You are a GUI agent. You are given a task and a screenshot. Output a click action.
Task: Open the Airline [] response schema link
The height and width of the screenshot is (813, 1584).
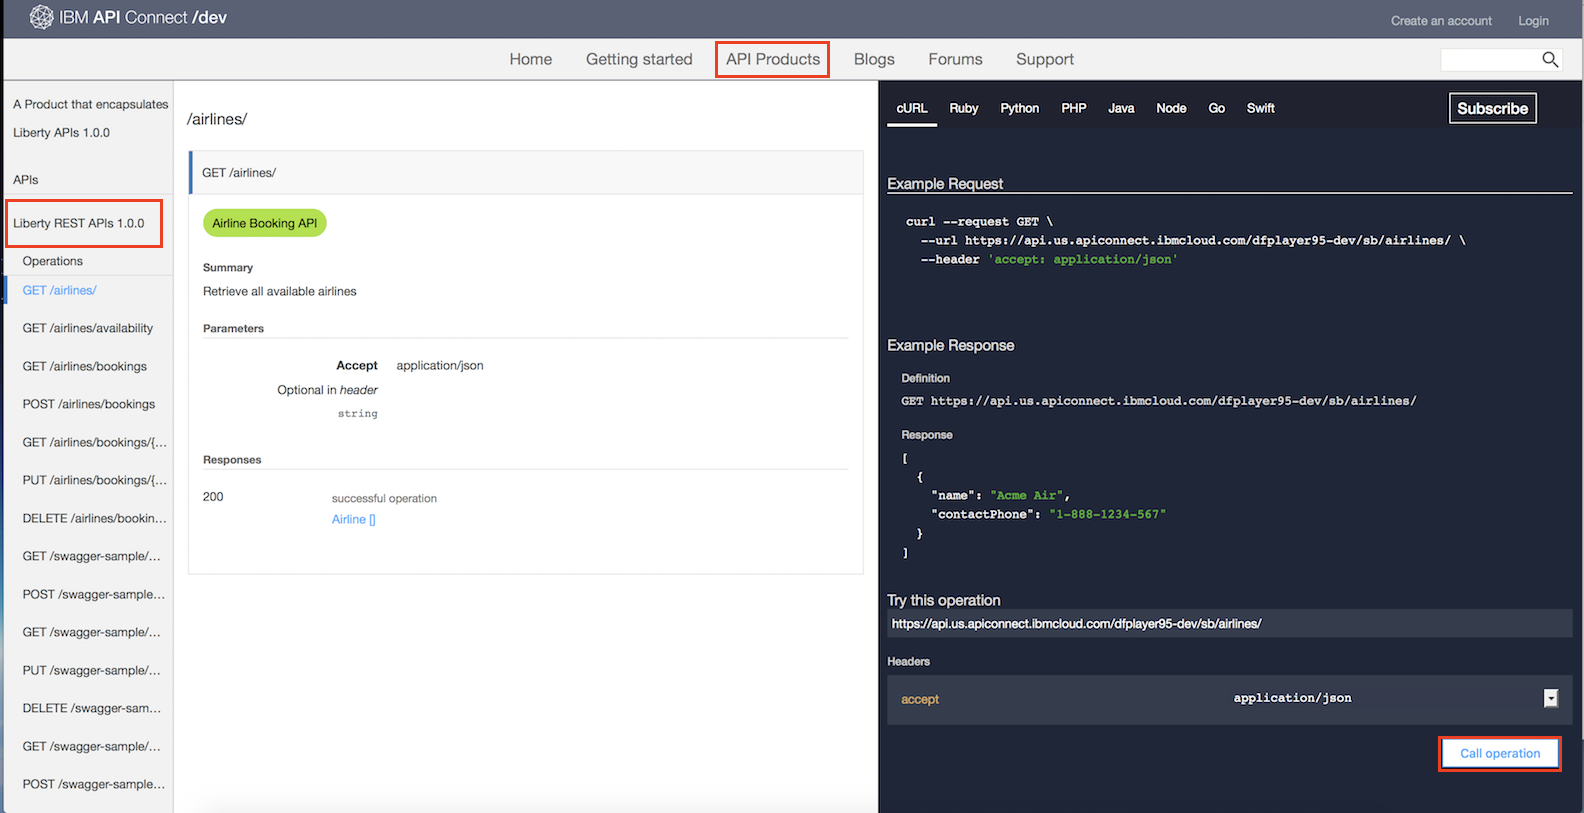(x=353, y=519)
